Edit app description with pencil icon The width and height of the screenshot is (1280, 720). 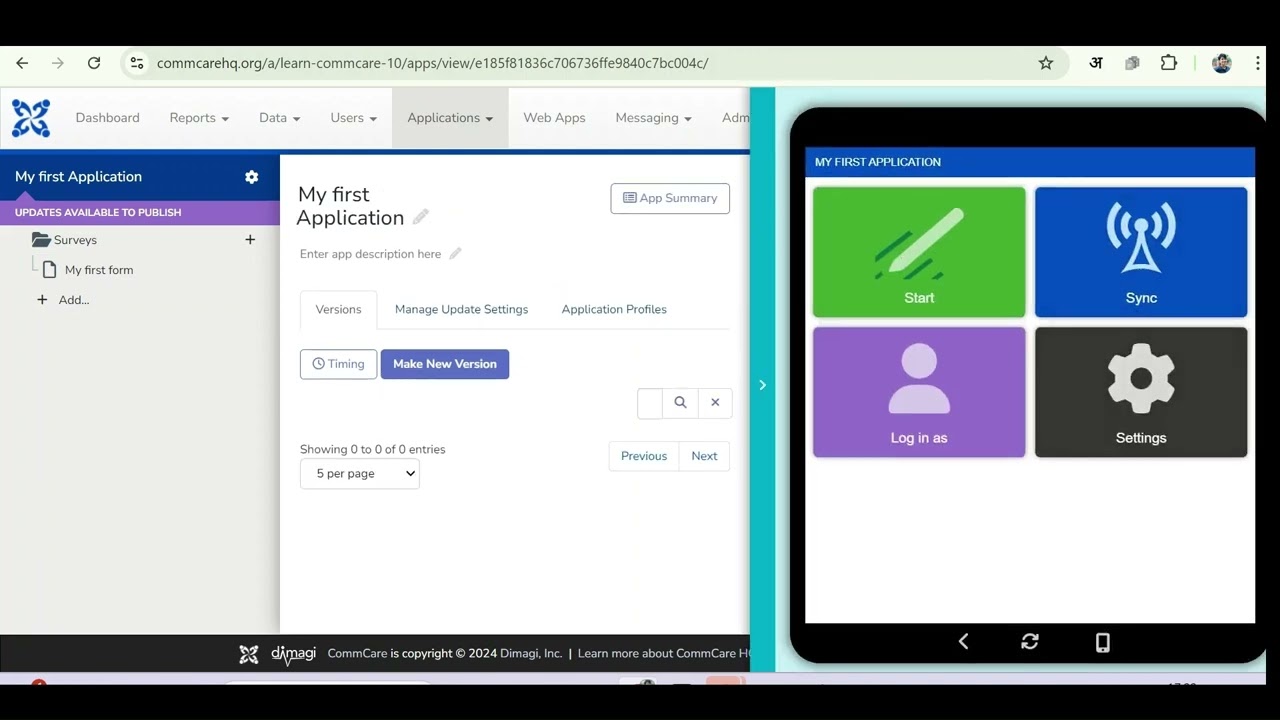[455, 254]
